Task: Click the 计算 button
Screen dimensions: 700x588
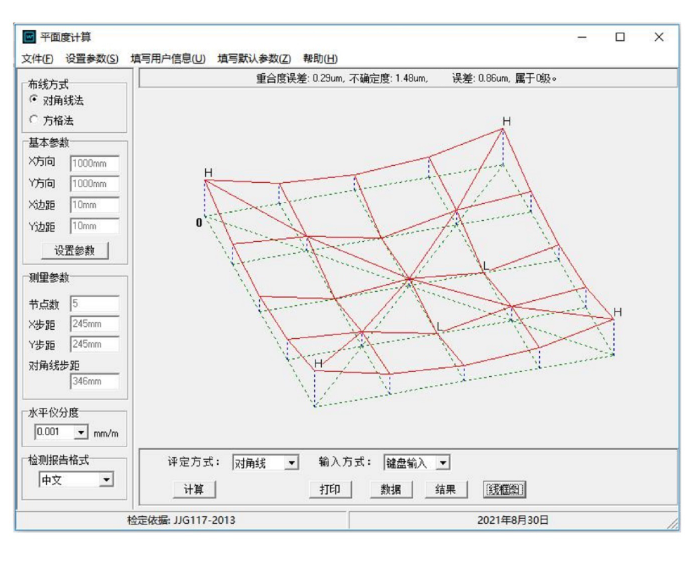Action: [194, 489]
